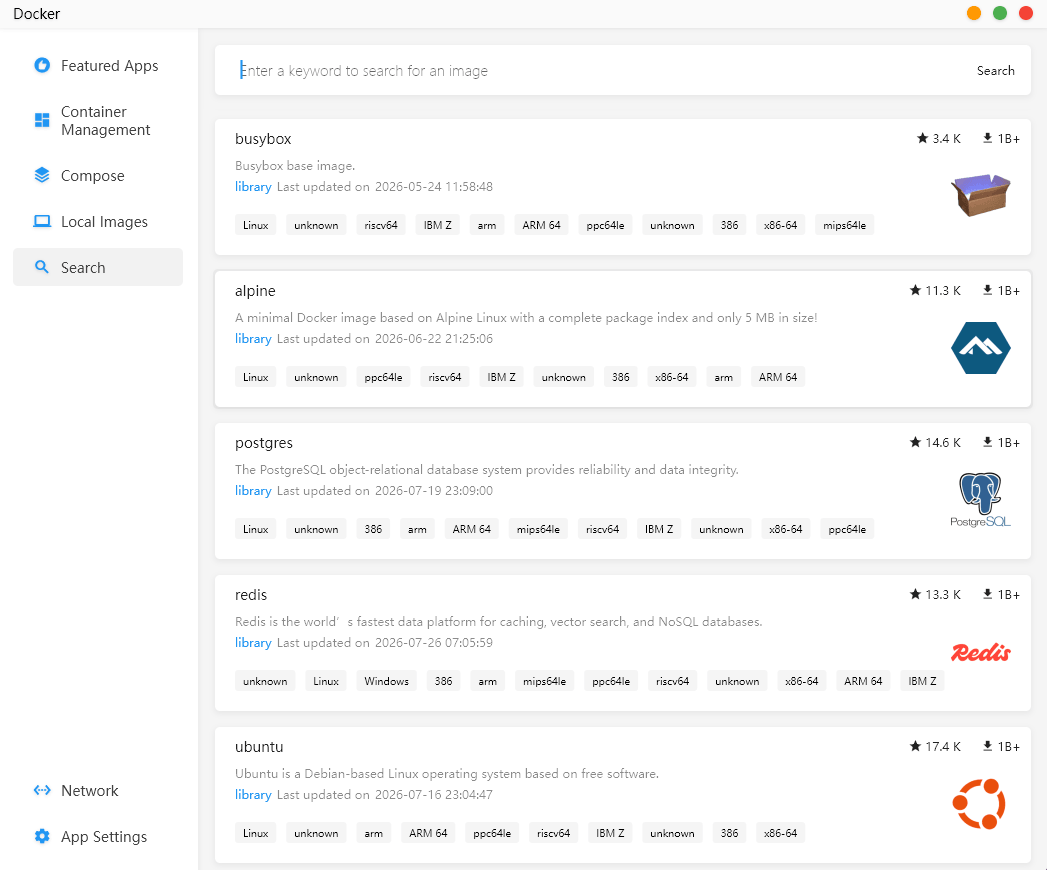Open Local Images page
Image resolution: width=1047 pixels, height=870 pixels.
point(97,222)
